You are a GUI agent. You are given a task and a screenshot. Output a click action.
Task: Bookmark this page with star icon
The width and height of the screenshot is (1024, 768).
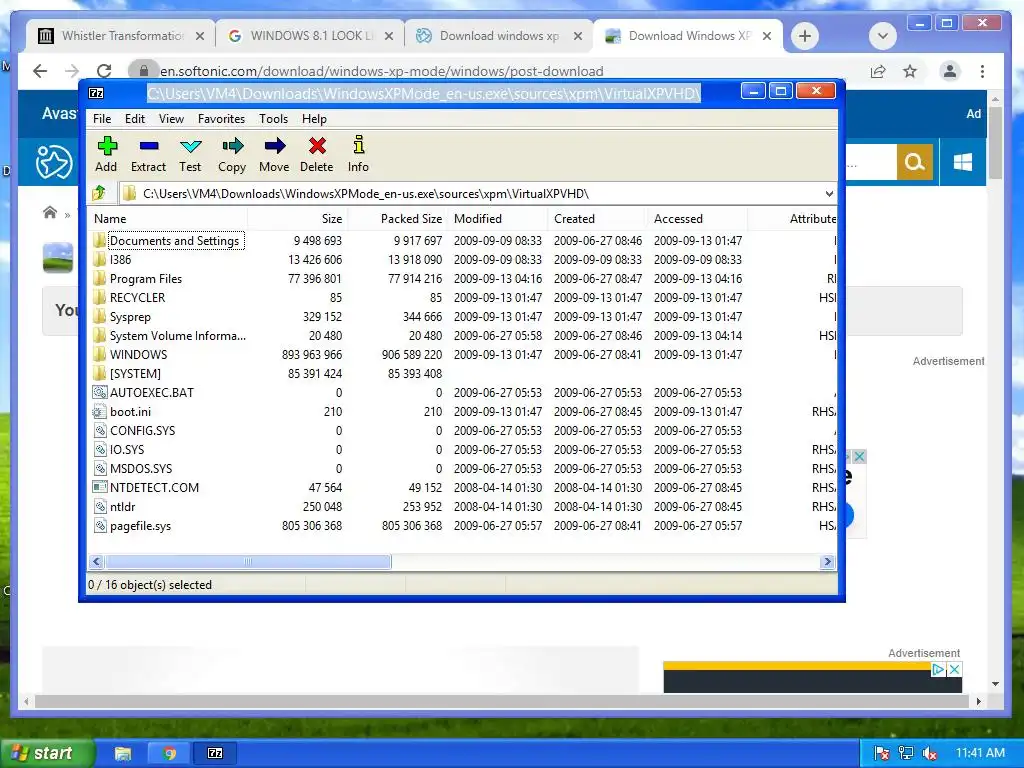coord(910,71)
